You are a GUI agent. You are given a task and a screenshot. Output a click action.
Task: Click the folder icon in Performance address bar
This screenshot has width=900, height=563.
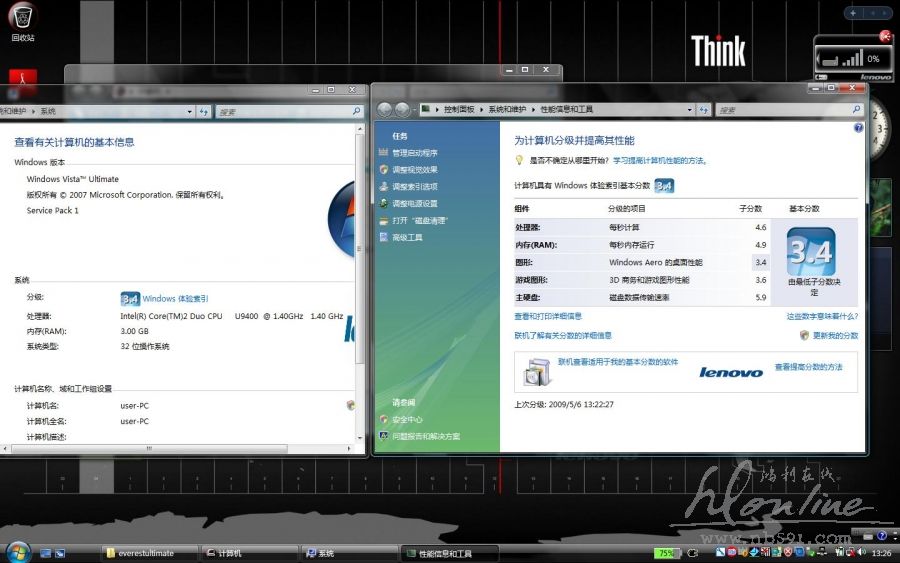tap(425, 108)
